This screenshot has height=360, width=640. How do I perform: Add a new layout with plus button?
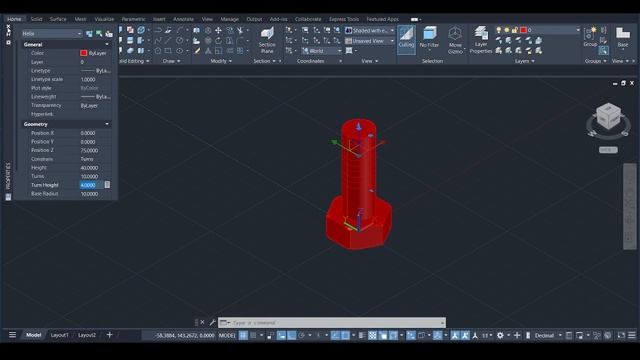tap(109, 335)
